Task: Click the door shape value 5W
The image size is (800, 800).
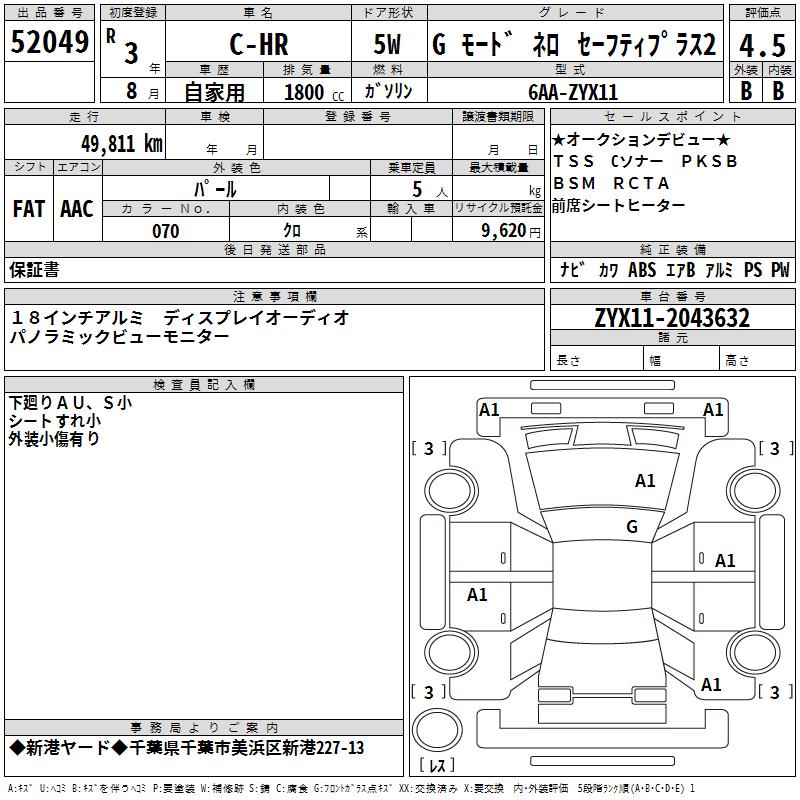Action: click(387, 44)
